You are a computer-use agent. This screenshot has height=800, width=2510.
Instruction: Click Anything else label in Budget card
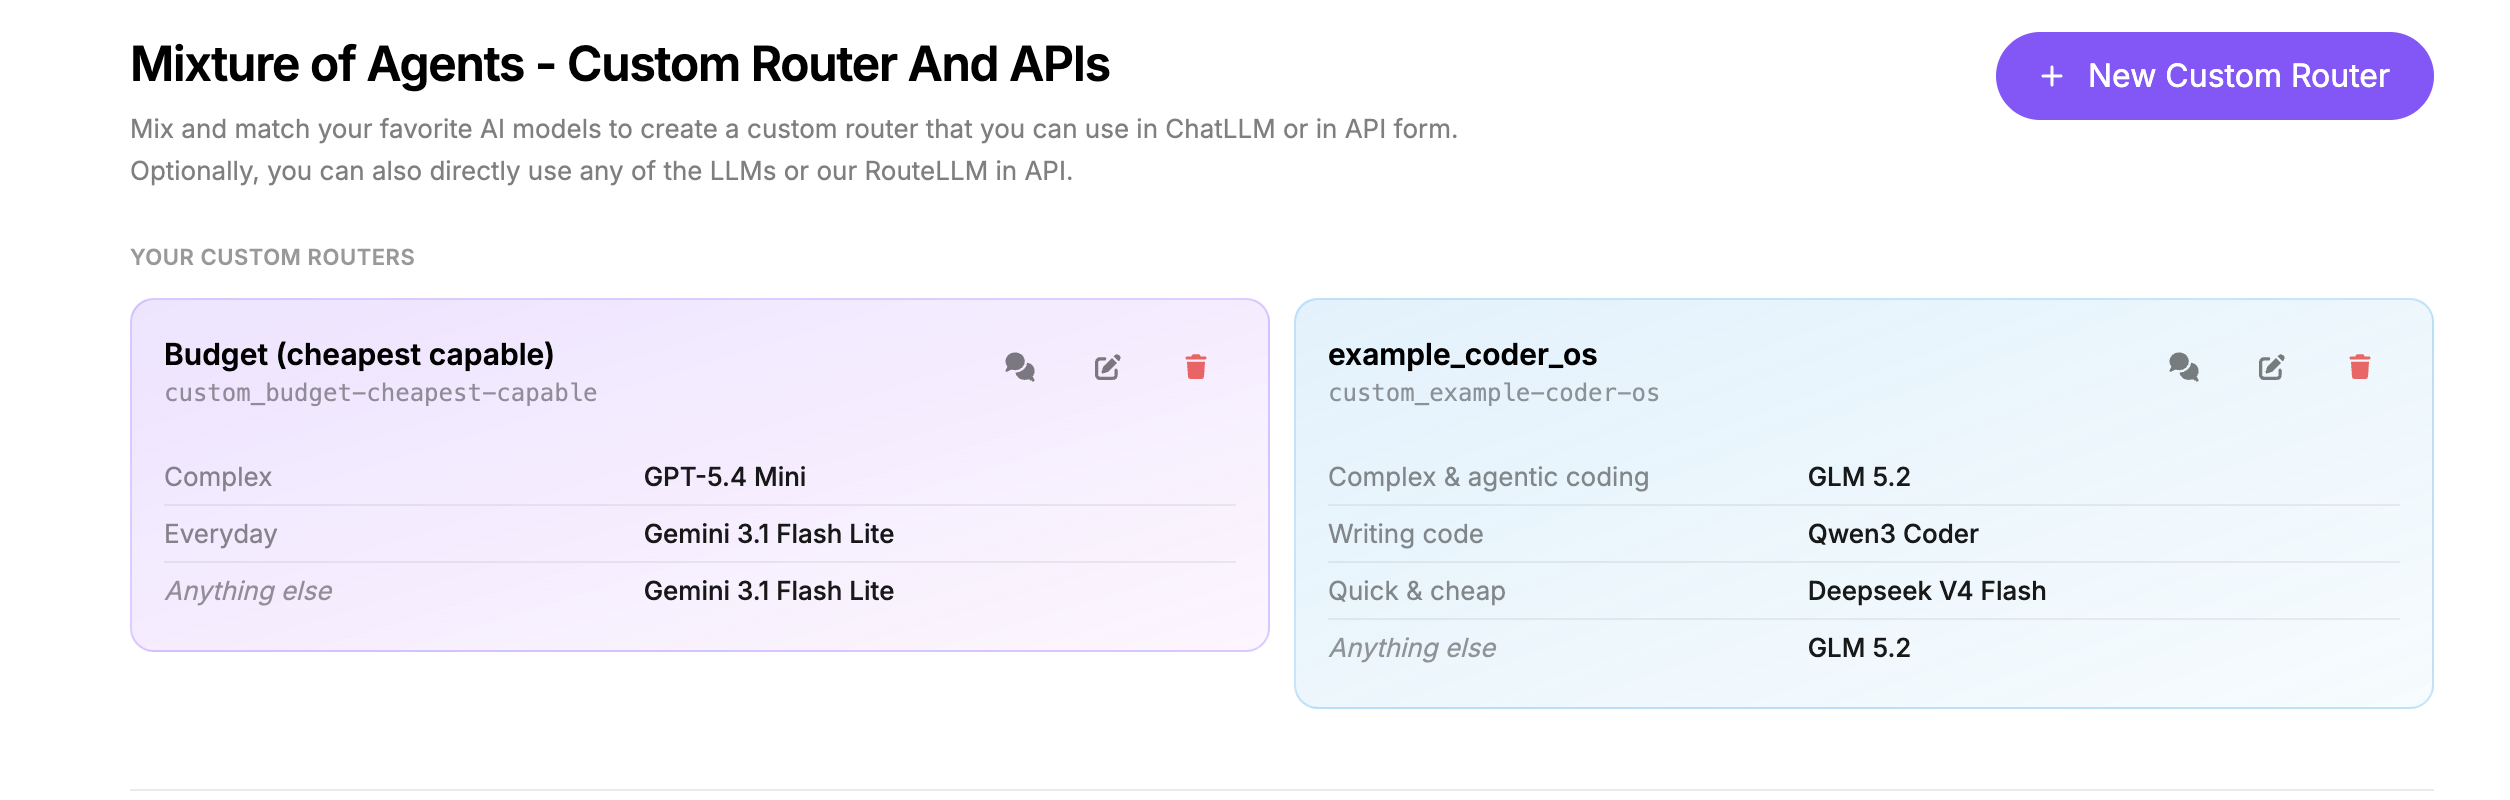[248, 591]
